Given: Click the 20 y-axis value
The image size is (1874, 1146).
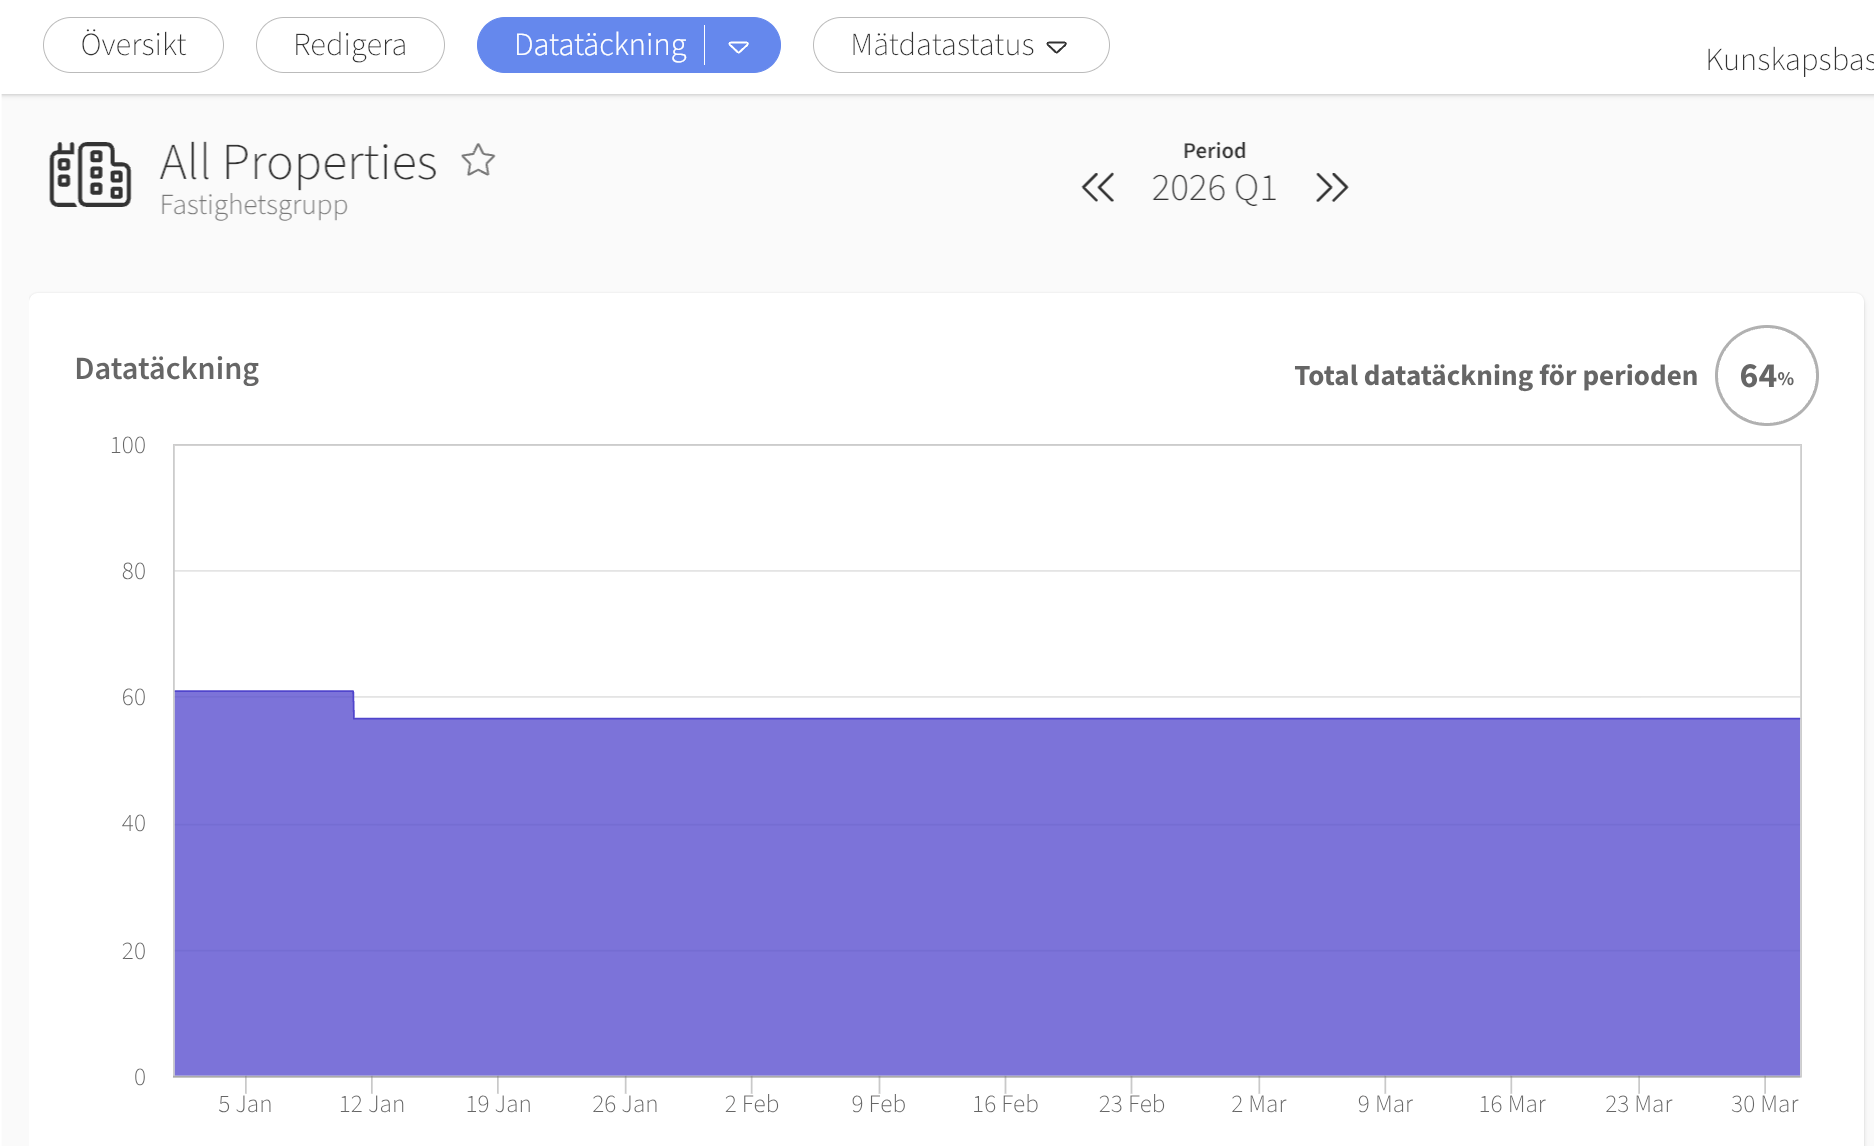Looking at the screenshot, I should pos(133,951).
